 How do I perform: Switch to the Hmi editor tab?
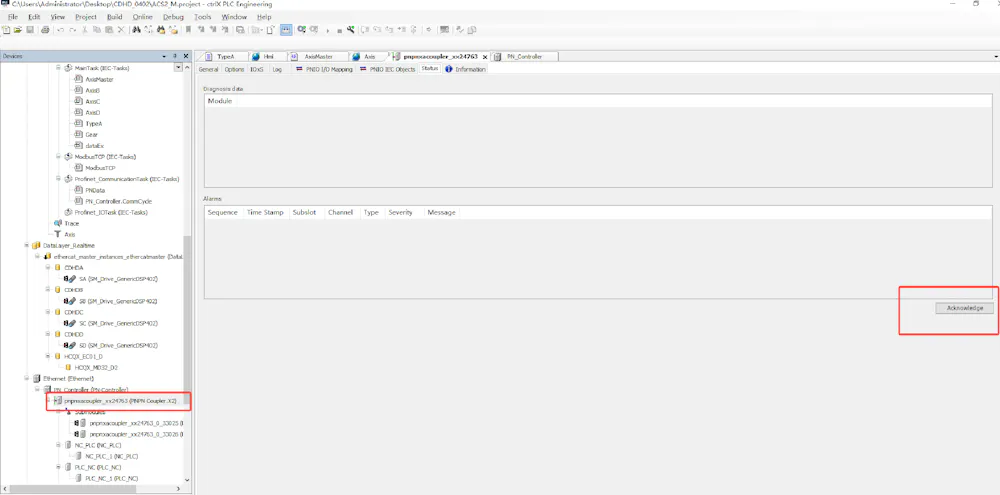(268, 56)
